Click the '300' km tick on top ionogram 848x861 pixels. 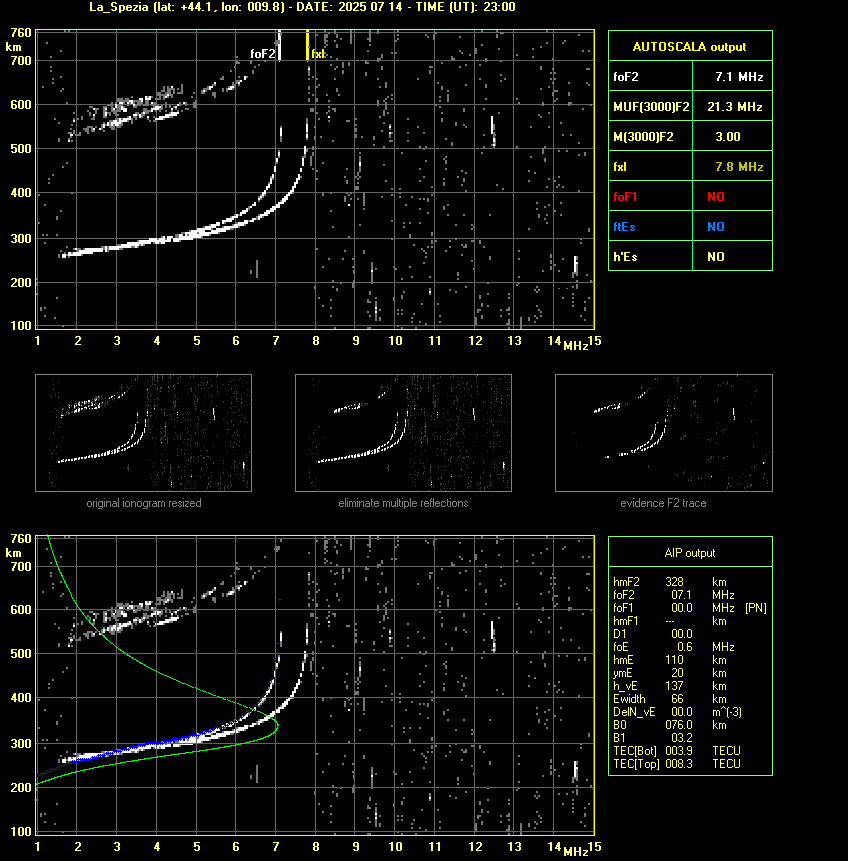pyautogui.click(x=21, y=238)
